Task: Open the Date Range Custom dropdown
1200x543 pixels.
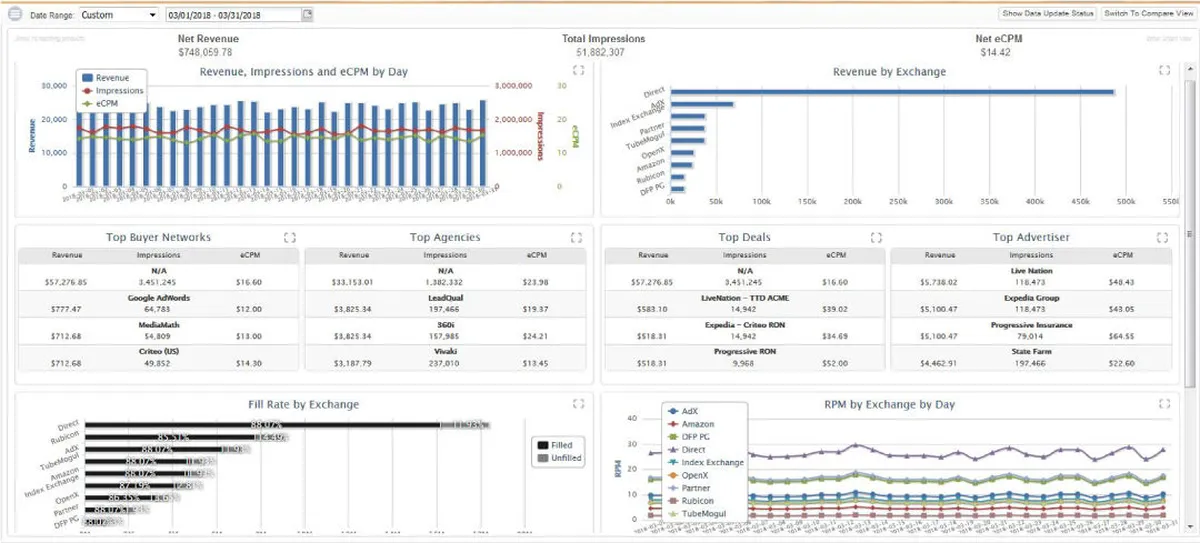Action: click(118, 15)
